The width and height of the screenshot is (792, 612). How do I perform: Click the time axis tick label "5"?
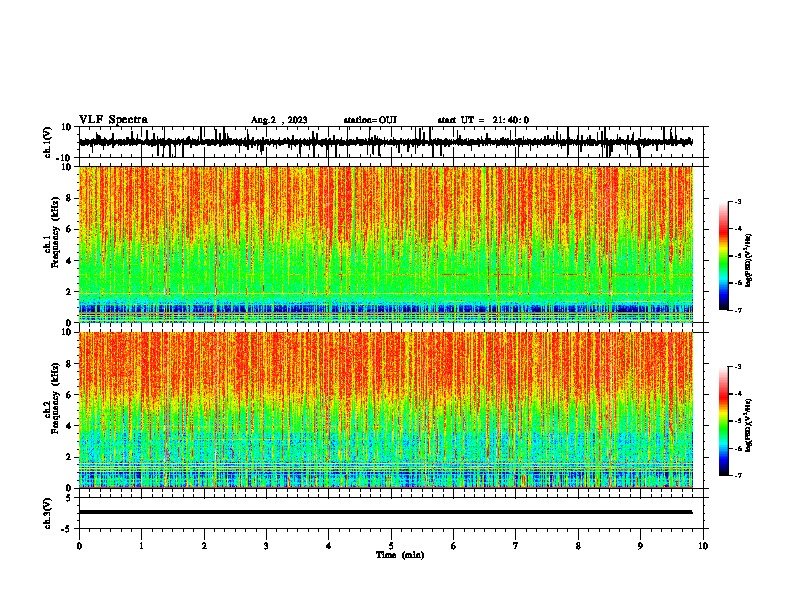pos(391,546)
